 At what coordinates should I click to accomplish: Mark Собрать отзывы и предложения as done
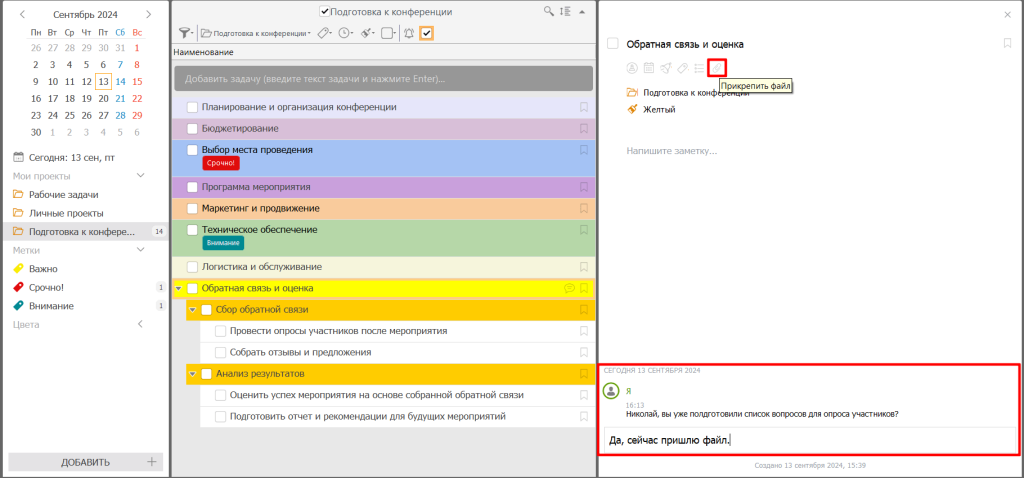click(x=221, y=352)
